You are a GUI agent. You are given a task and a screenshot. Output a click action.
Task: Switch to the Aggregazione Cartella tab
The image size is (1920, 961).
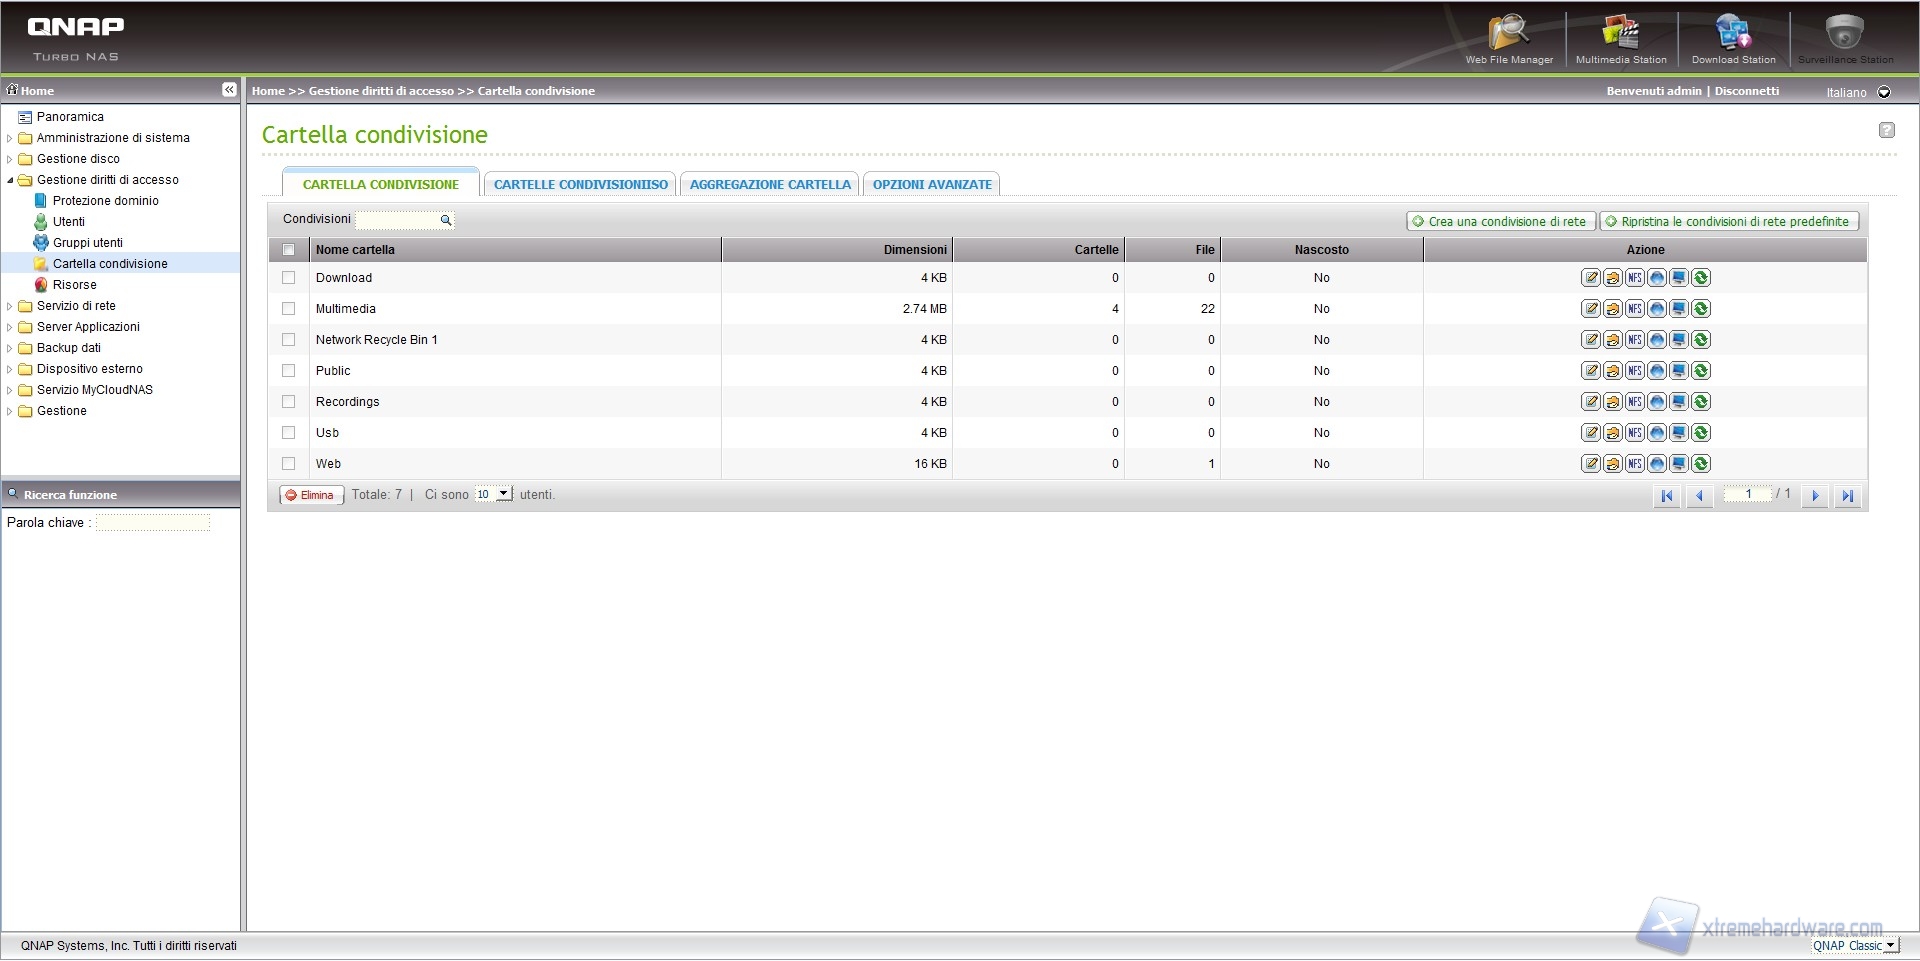click(x=770, y=185)
